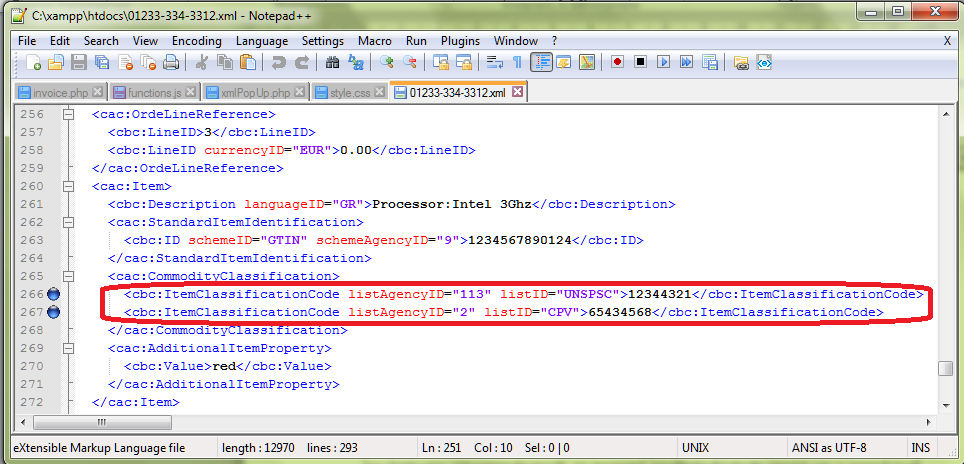Image resolution: width=964 pixels, height=464 pixels.
Task: Open the View menu
Action: coord(145,41)
